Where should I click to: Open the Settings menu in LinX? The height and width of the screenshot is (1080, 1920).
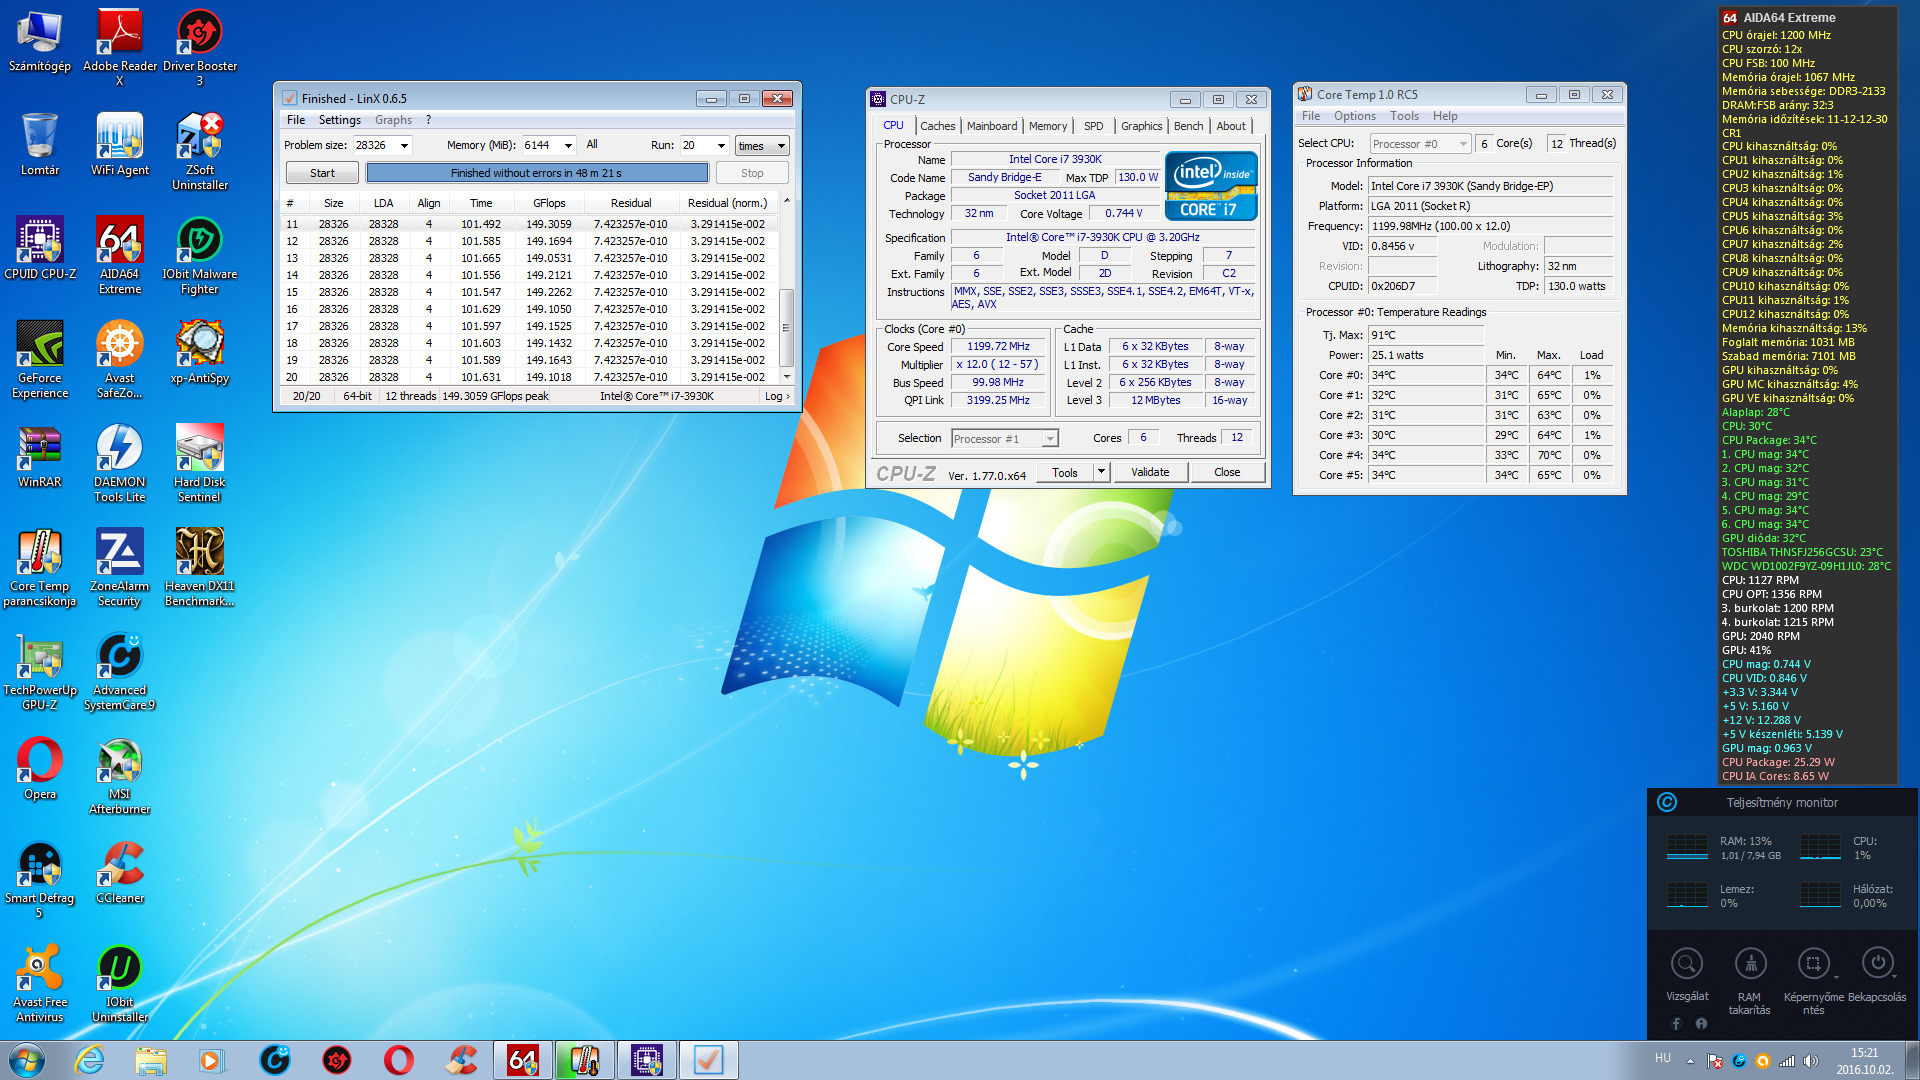[x=339, y=120]
